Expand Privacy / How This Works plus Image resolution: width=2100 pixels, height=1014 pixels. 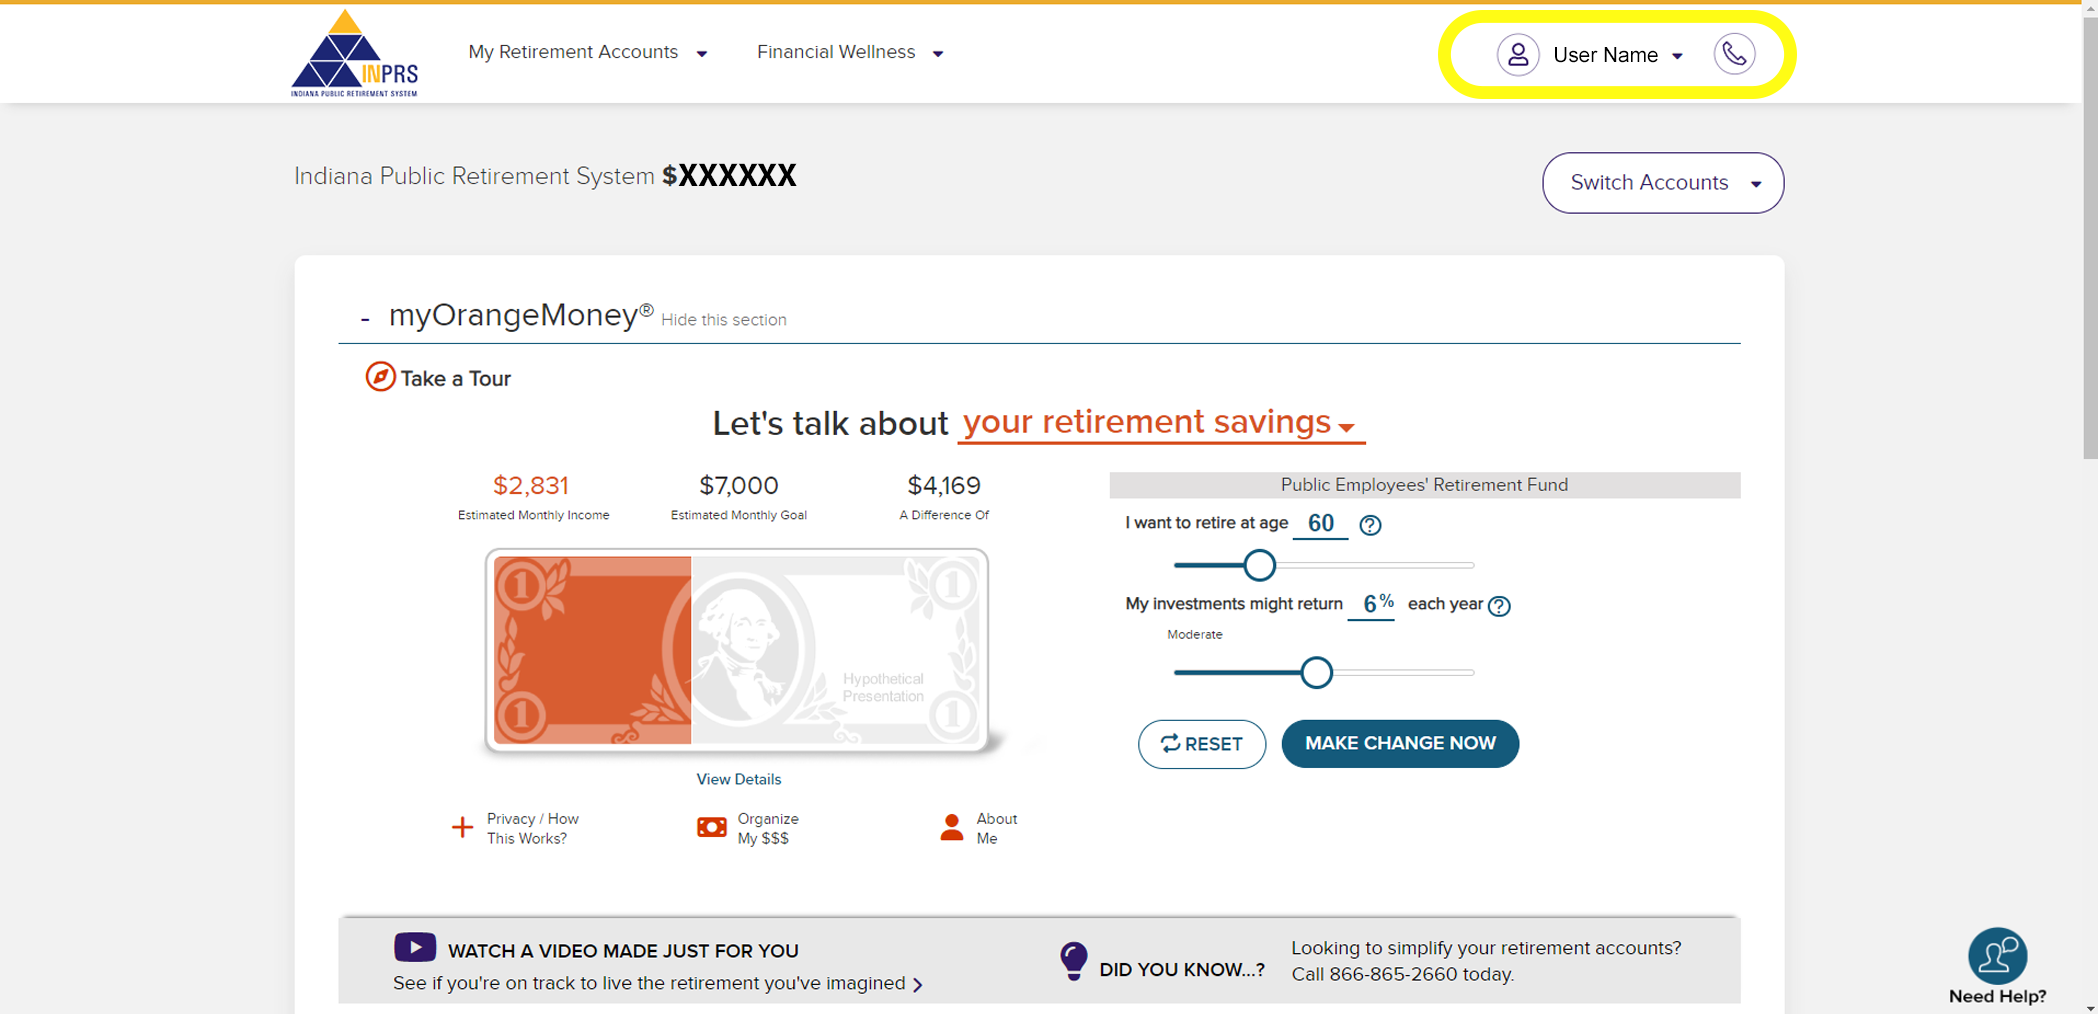pos(462,828)
